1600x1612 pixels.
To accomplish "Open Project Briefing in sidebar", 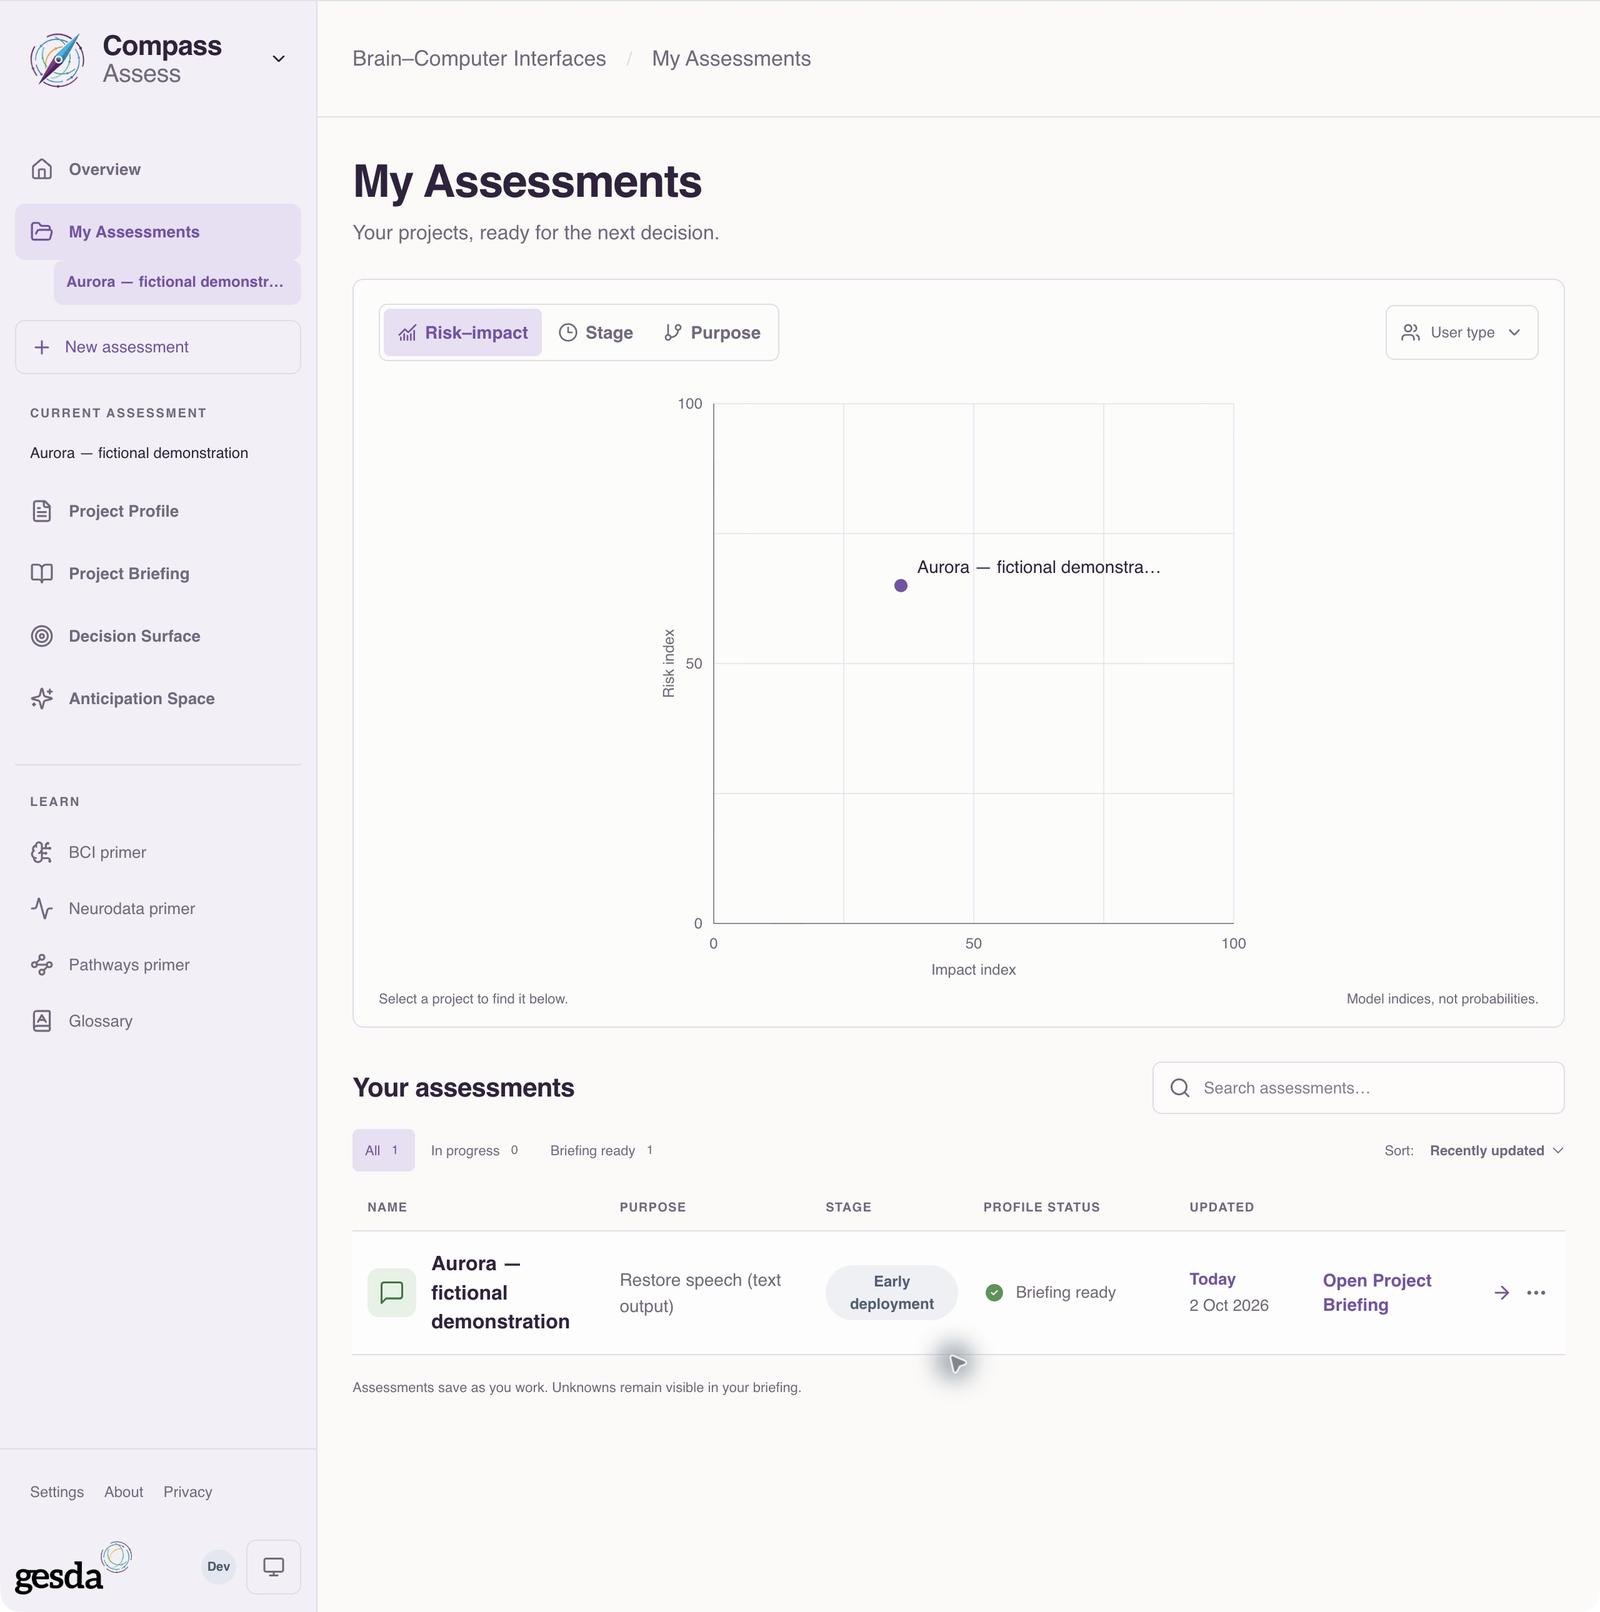I will (158, 574).
